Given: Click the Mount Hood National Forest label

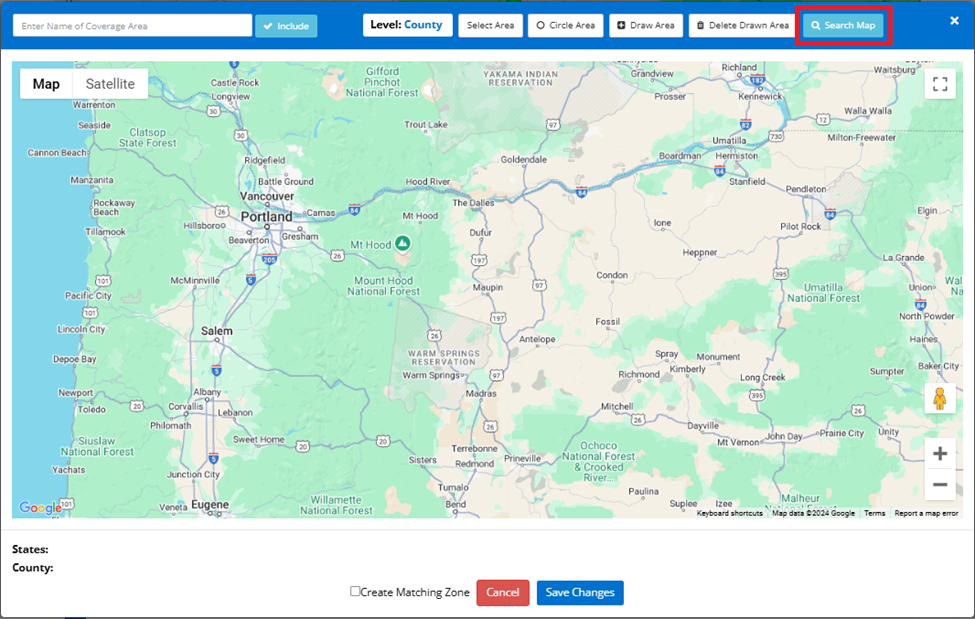Looking at the screenshot, I should click(x=384, y=286).
